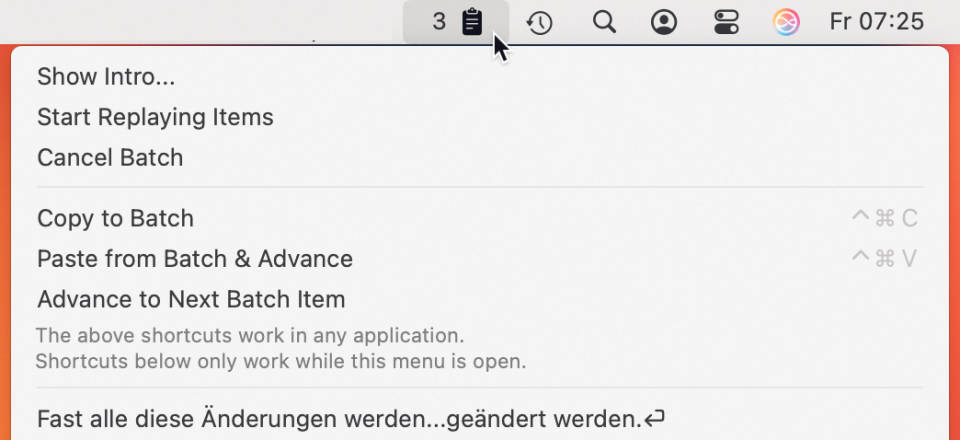The height and width of the screenshot is (440, 960).
Task: Open Control Center toggles icon
Action: coord(727,23)
